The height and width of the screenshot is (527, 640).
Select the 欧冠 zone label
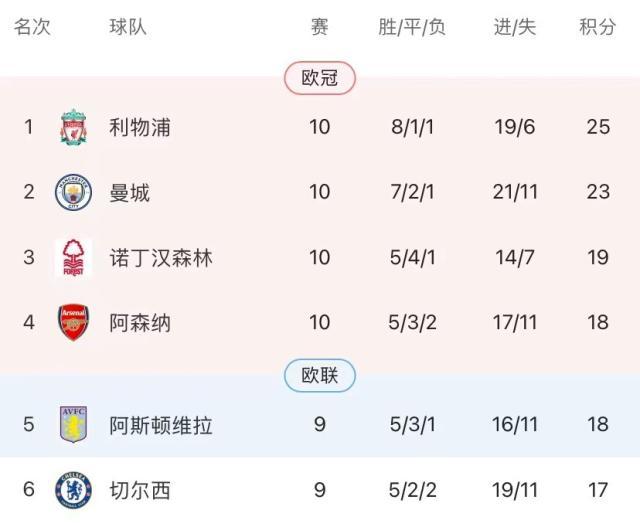(x=320, y=78)
